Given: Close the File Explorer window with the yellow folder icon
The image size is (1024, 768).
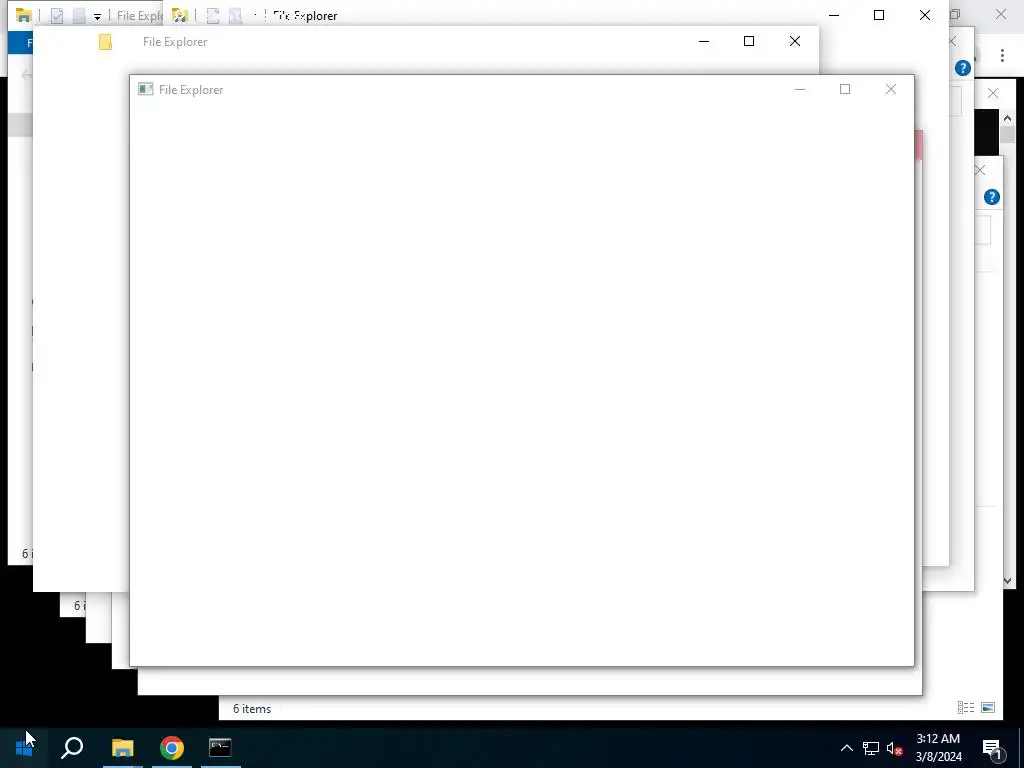Looking at the screenshot, I should coord(795,41).
